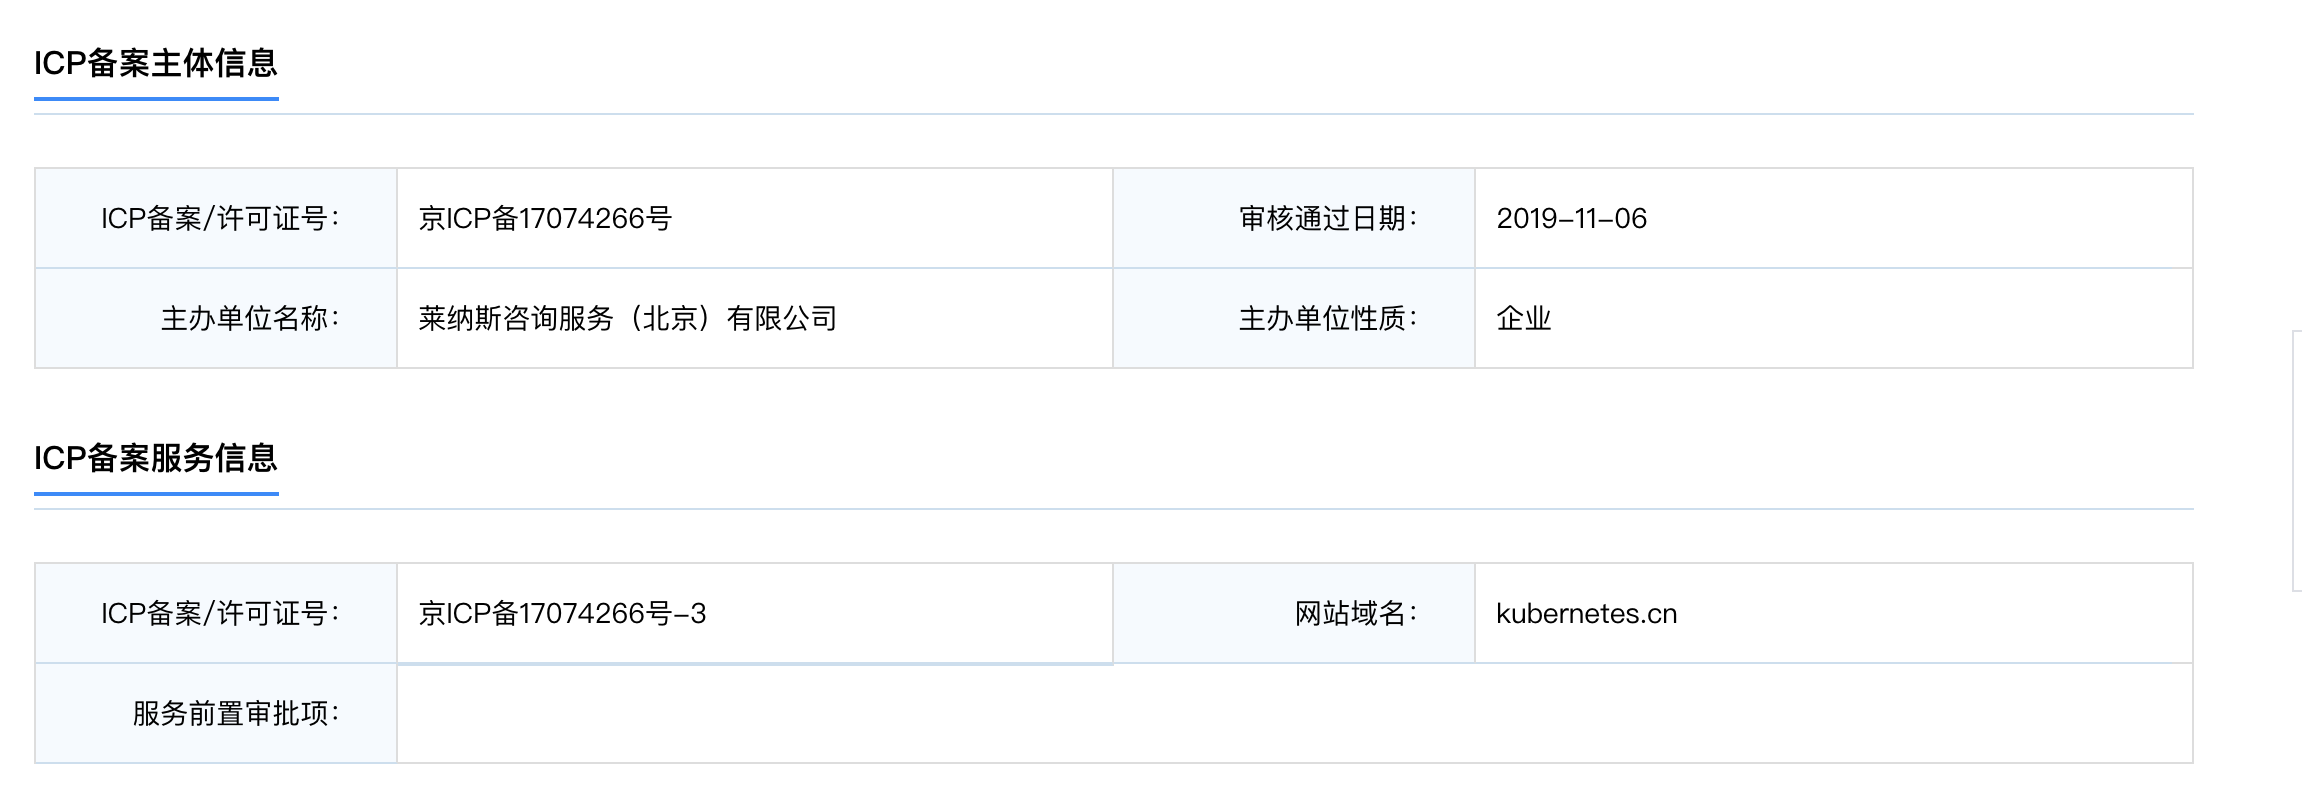Click the kubernetes.cn domain name

coord(1587,613)
